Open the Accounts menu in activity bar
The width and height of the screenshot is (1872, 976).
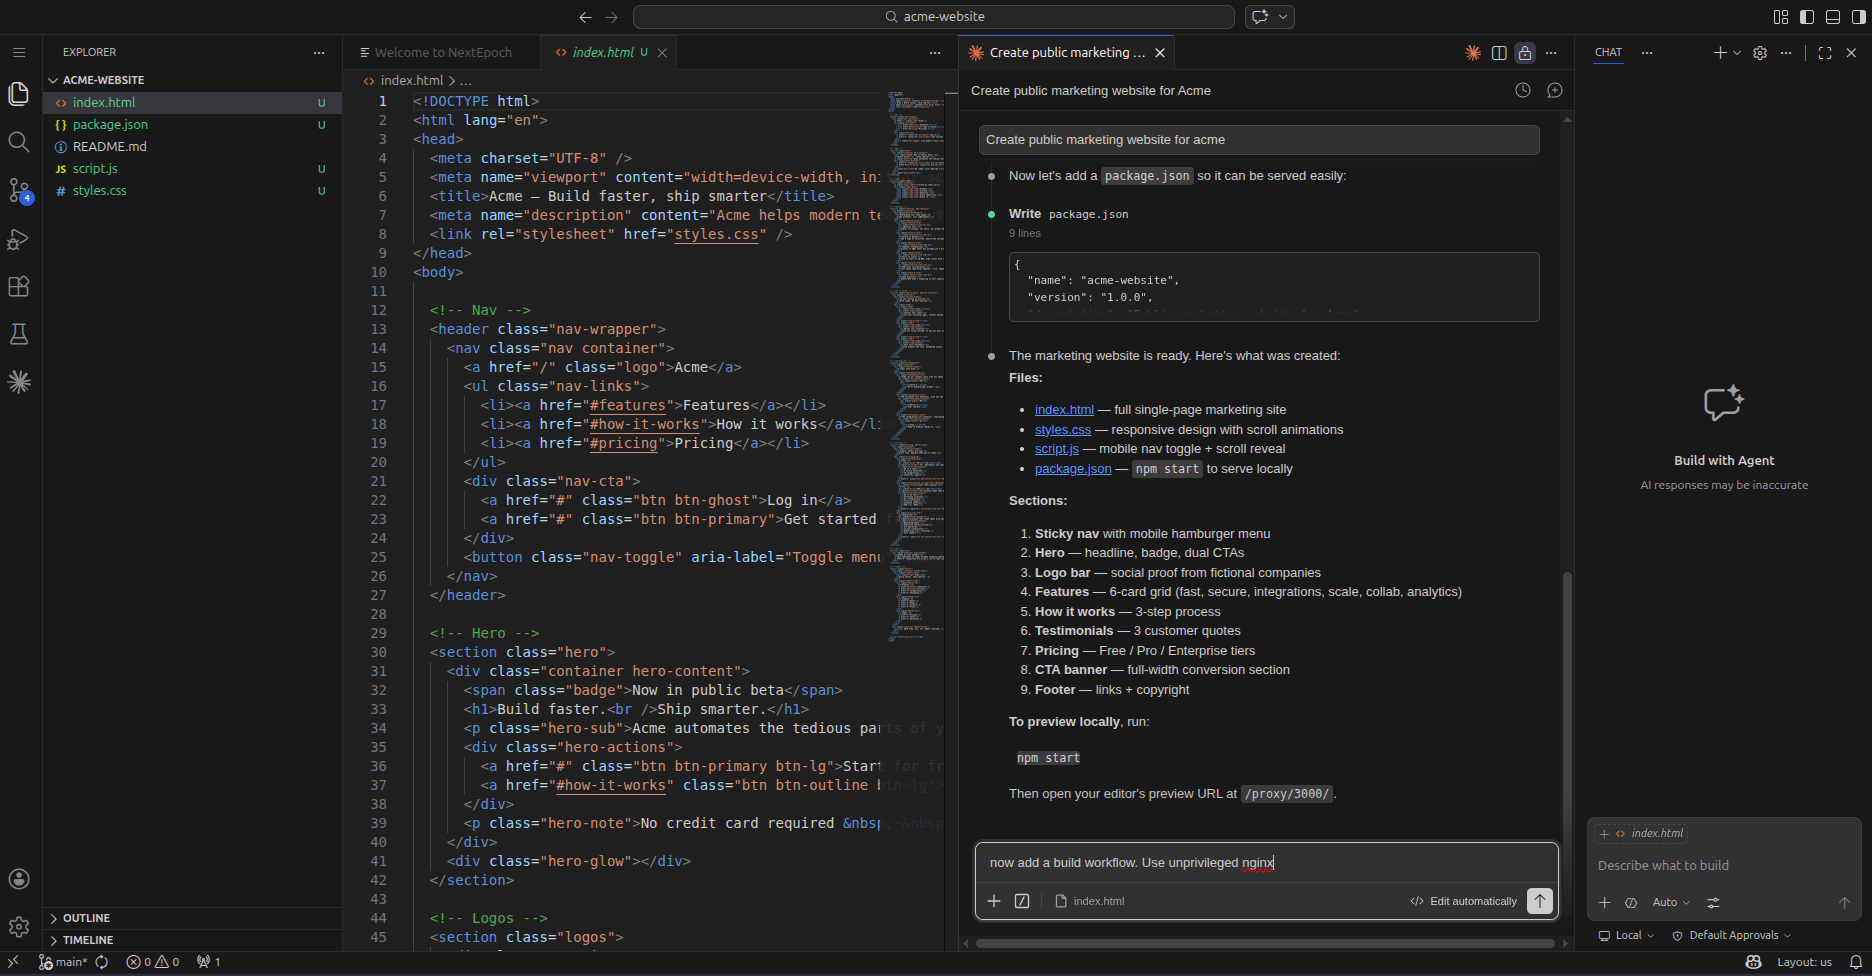(x=19, y=879)
